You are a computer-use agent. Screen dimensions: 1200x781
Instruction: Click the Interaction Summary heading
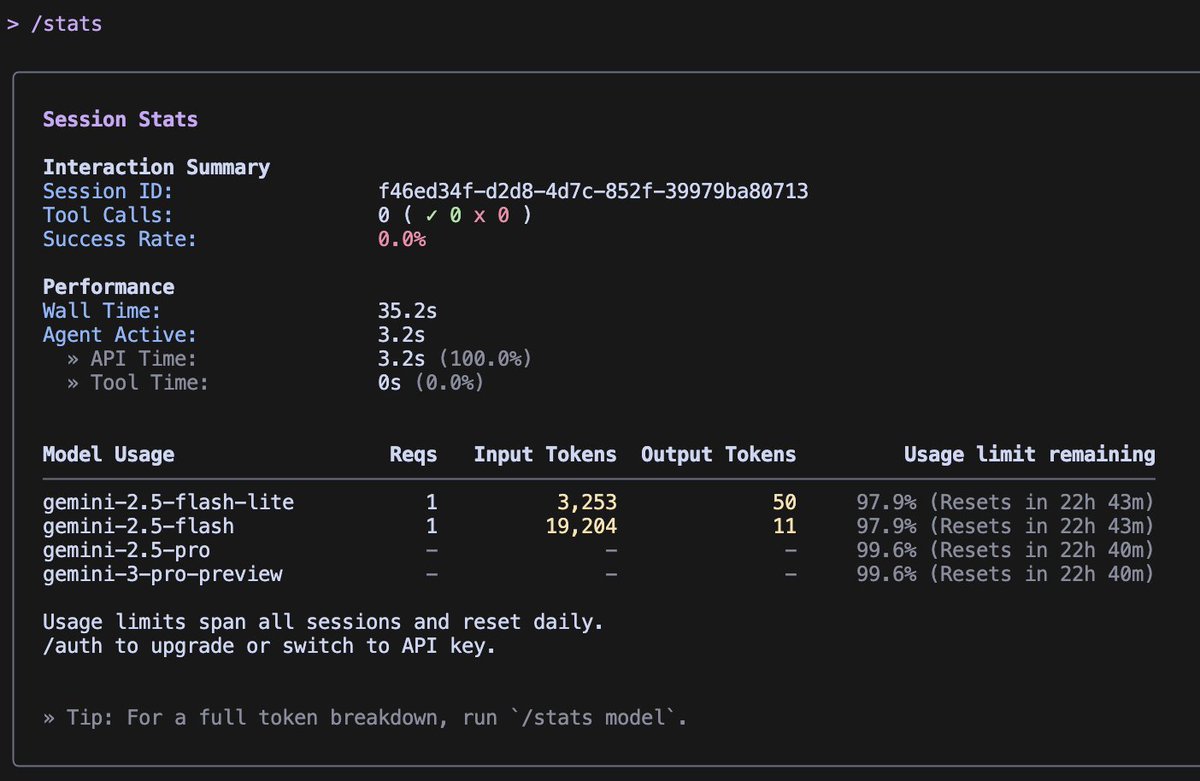156,167
